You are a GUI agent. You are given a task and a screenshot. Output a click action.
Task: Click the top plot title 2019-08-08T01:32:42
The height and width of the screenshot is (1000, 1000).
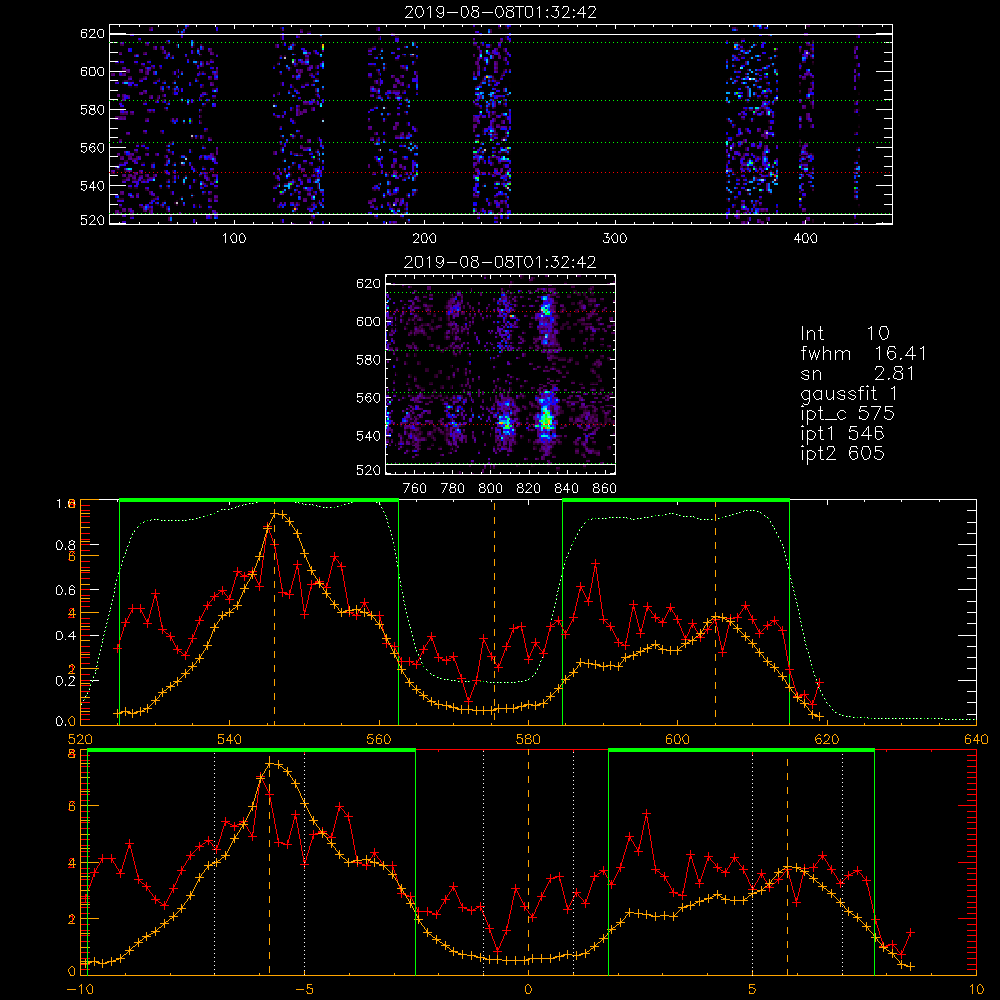tap(501, 12)
